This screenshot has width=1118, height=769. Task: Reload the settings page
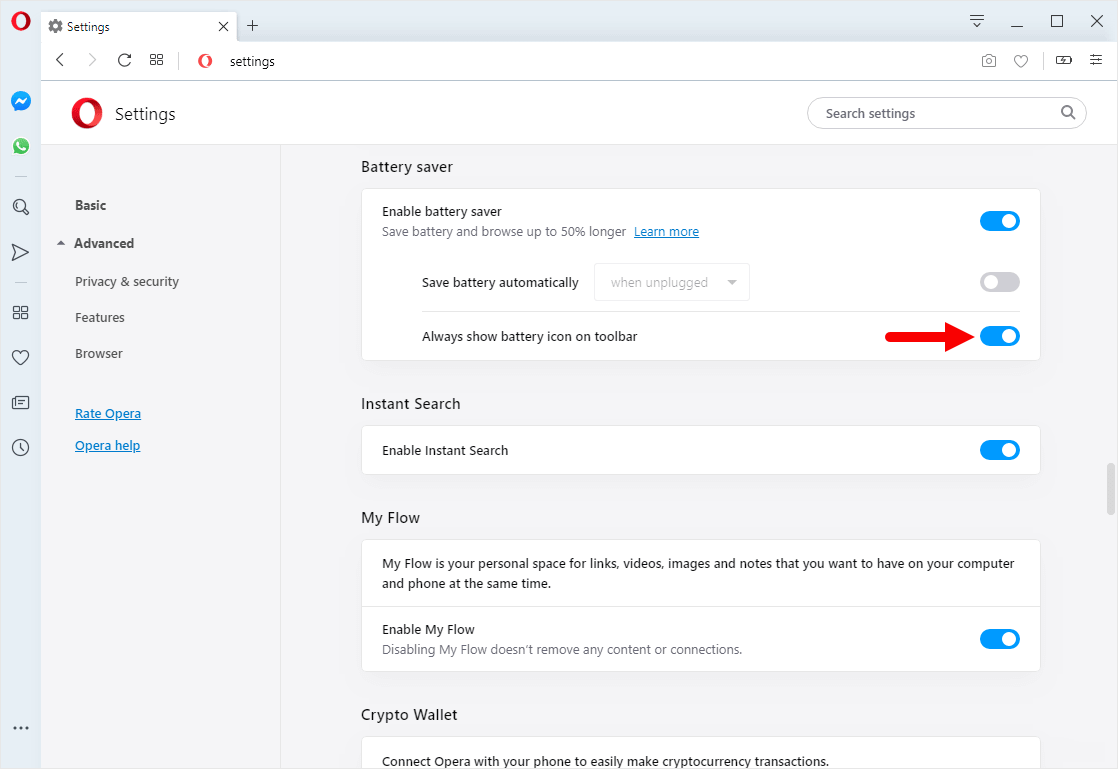tap(124, 61)
